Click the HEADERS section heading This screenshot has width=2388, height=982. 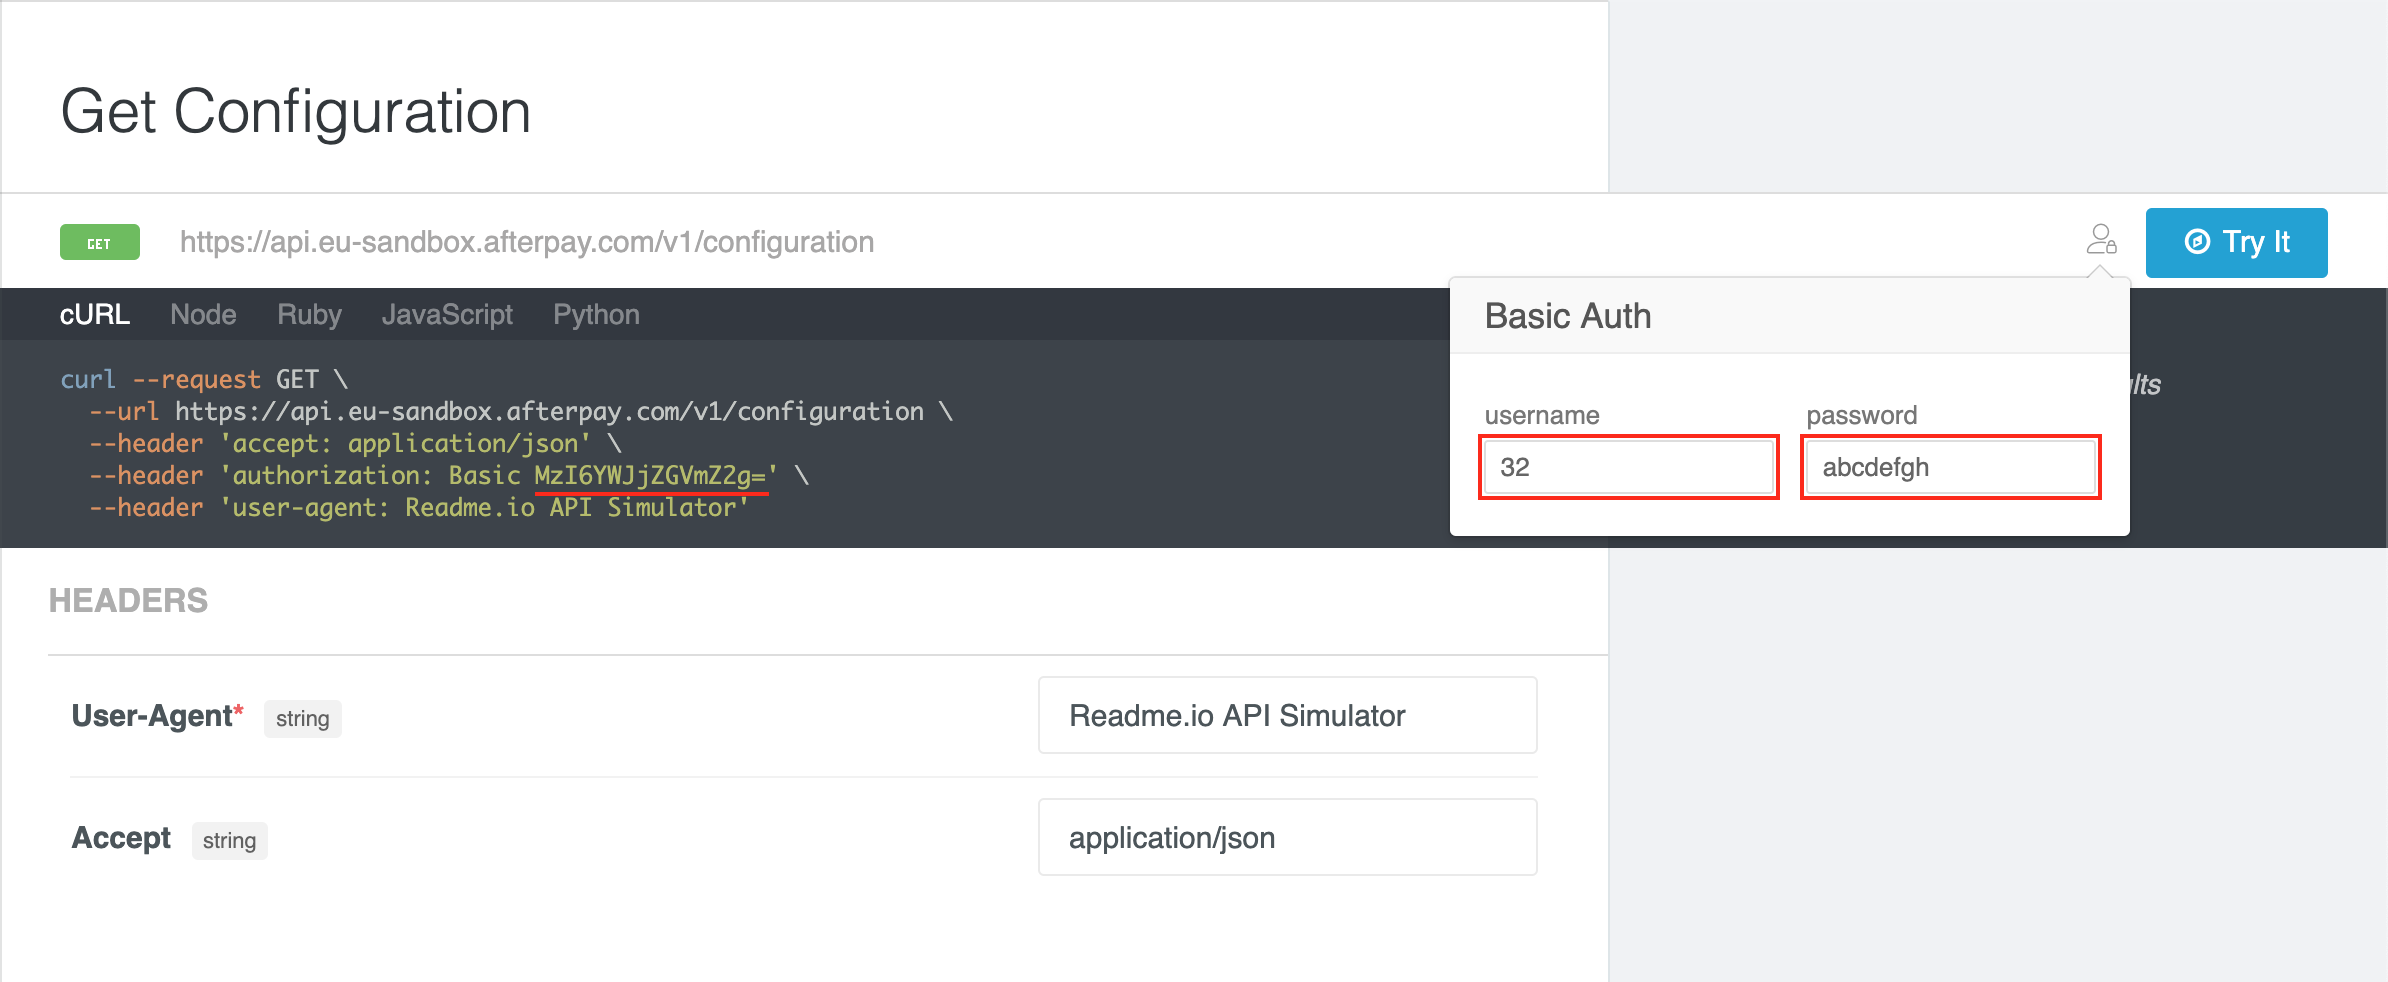point(128,601)
